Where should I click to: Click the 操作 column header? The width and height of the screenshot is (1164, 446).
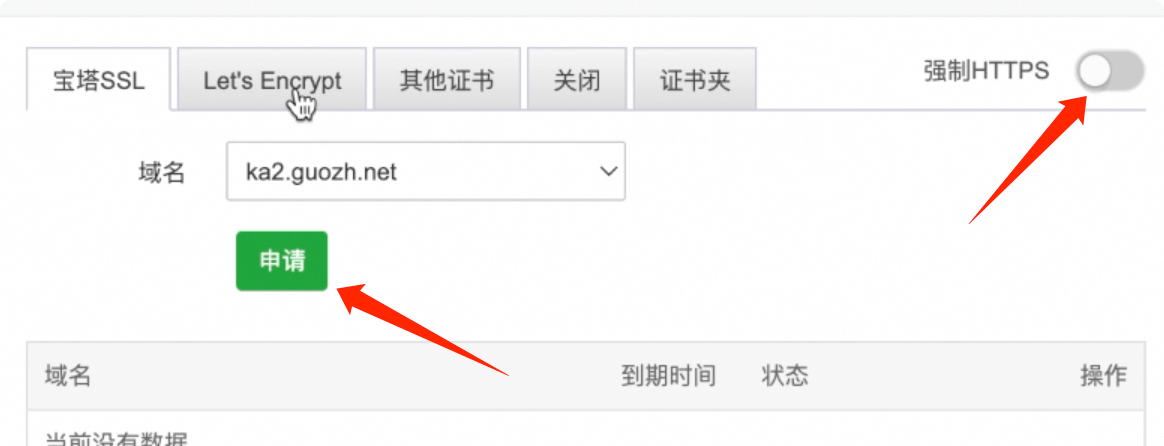point(1103,376)
